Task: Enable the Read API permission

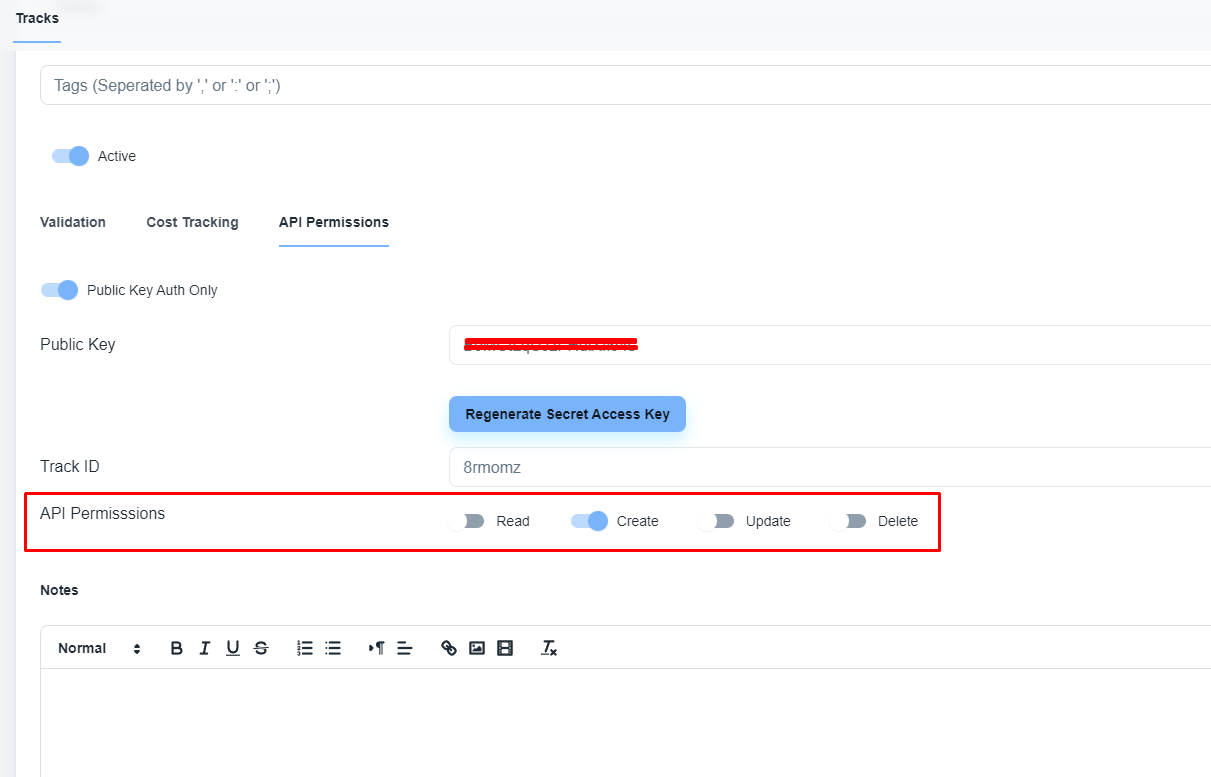Action: pos(467,521)
